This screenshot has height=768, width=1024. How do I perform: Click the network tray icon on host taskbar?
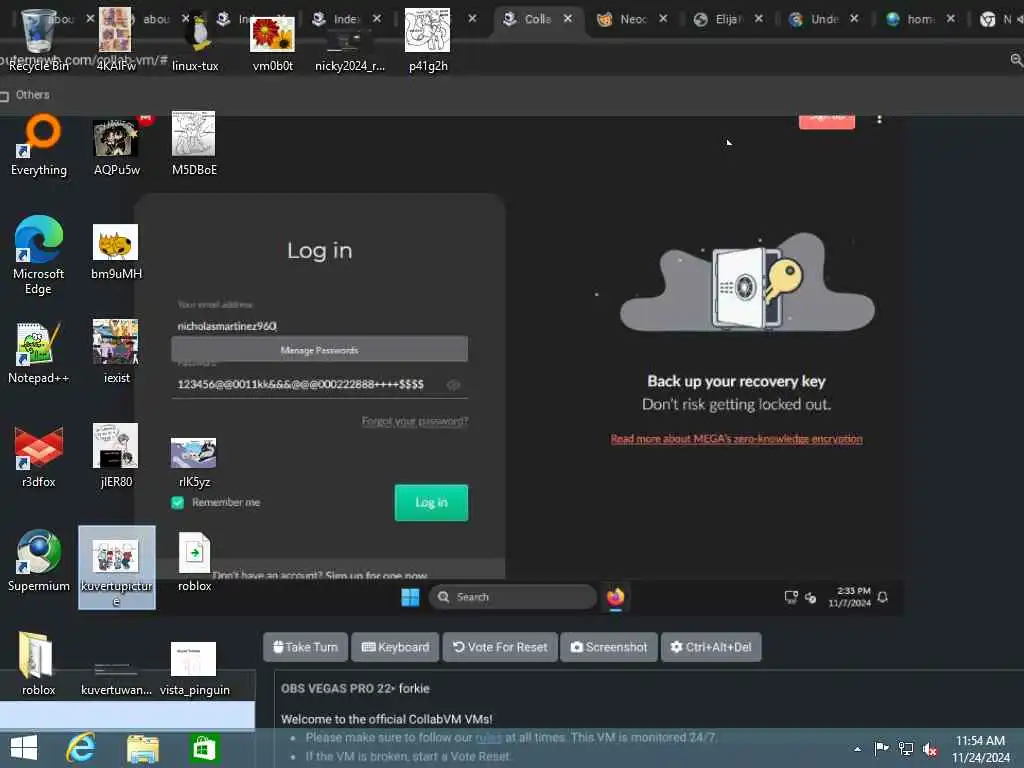tap(906, 748)
